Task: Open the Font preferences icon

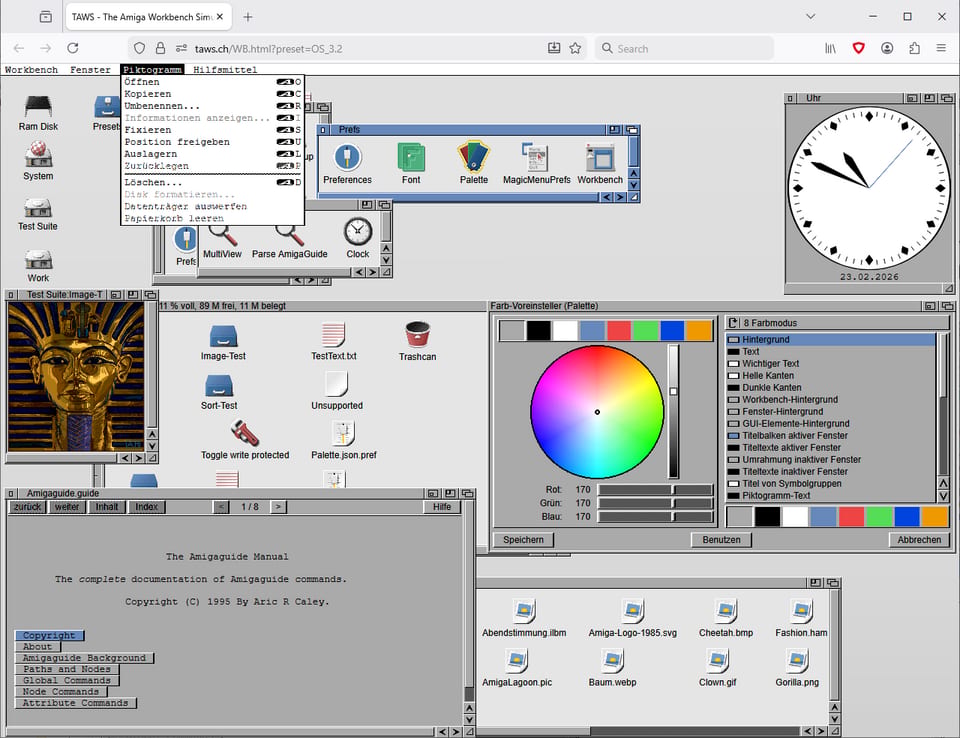Action: coord(411,157)
